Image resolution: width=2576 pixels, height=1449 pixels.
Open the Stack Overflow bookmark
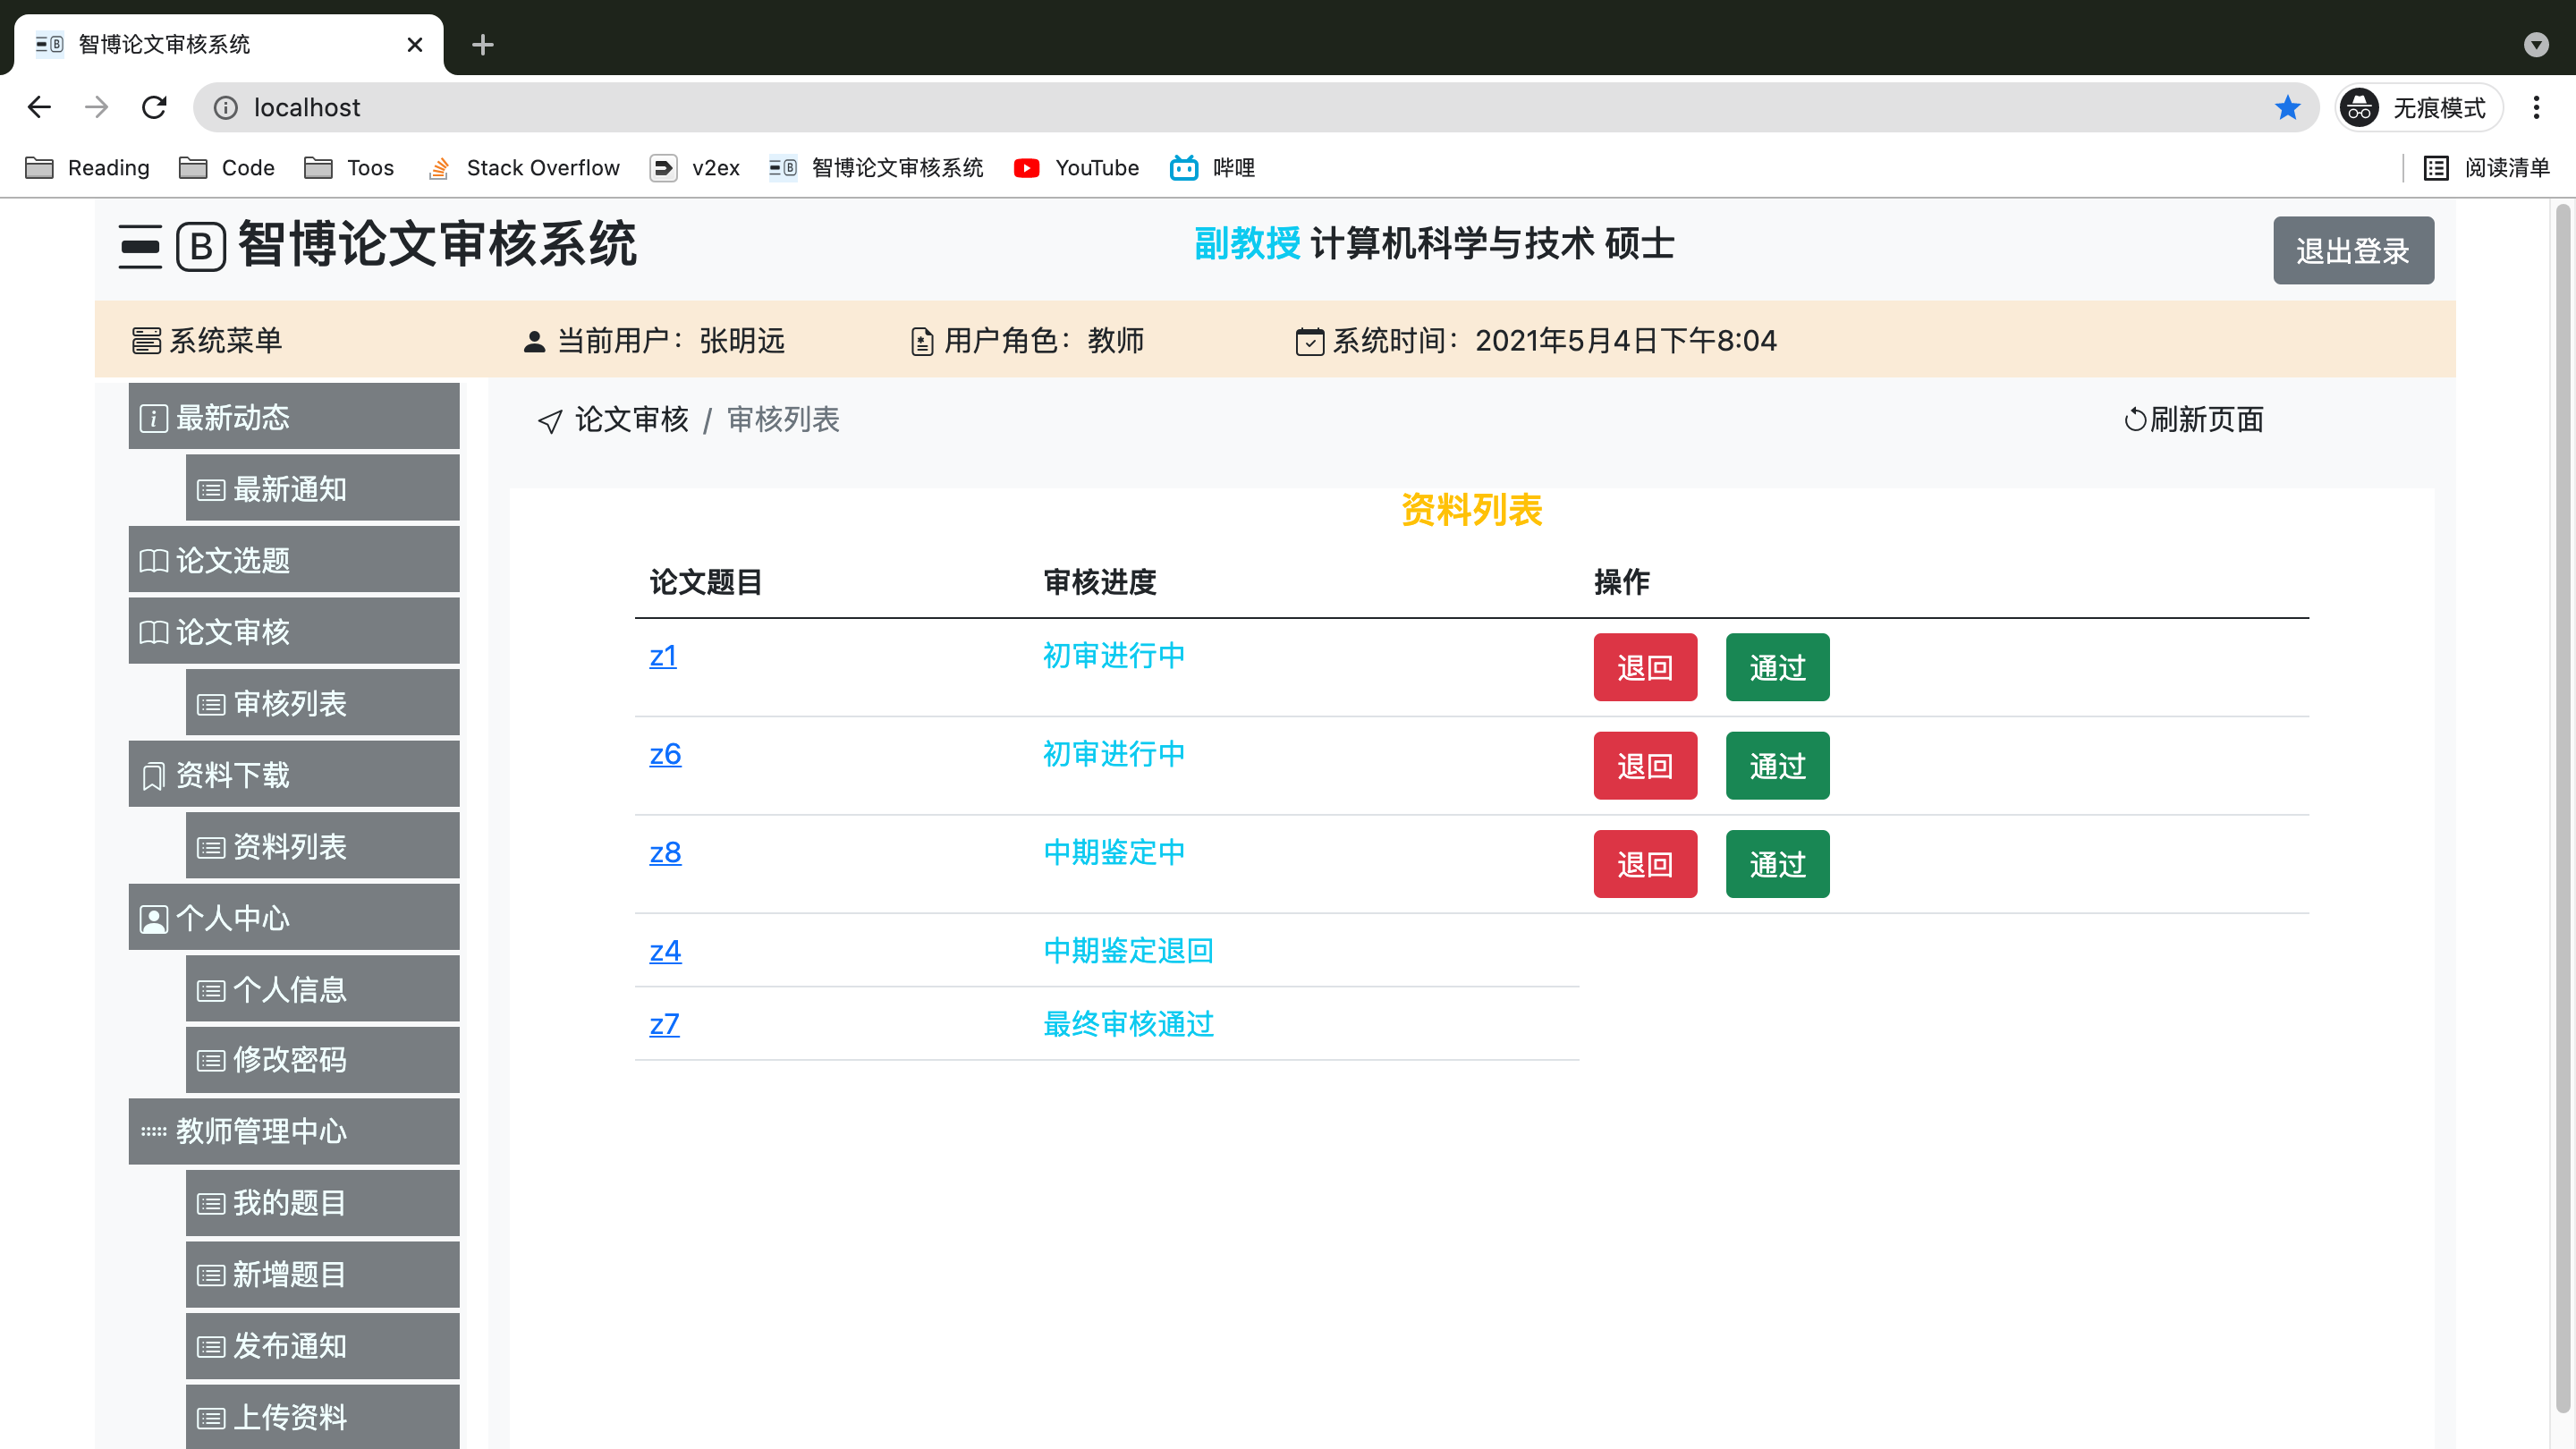(523, 168)
